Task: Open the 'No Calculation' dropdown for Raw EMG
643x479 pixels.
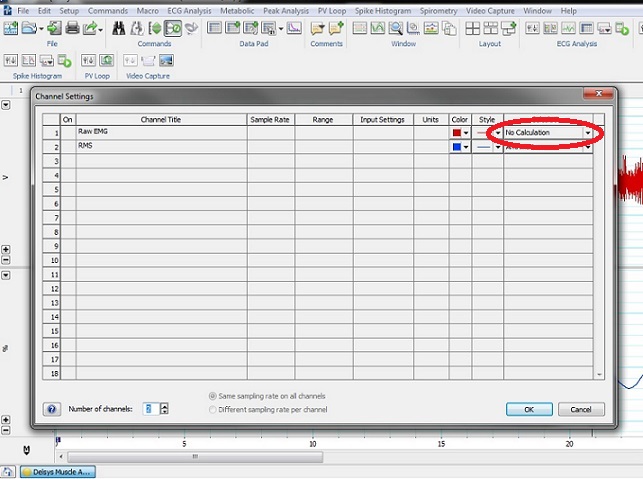Action: click(587, 132)
